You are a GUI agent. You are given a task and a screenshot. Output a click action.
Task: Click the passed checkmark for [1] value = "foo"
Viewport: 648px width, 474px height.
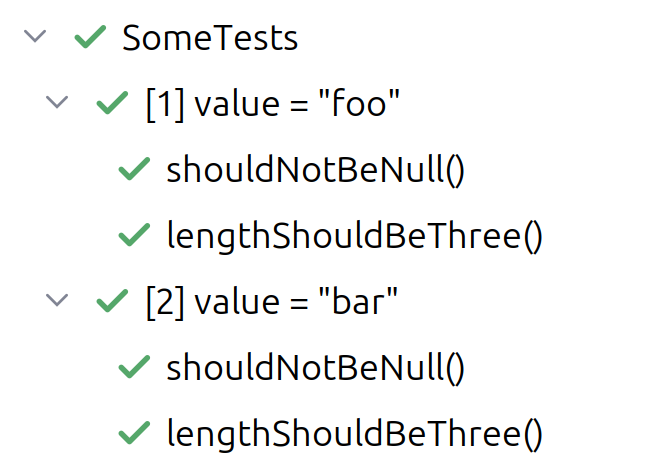(113, 104)
